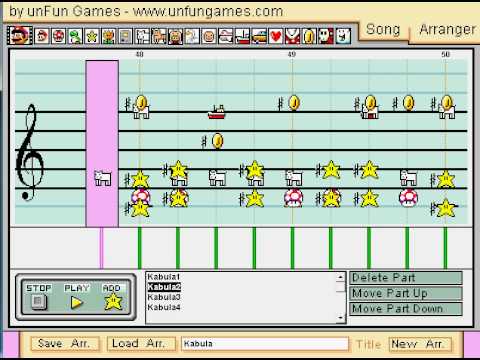Select the Piranha Plant instrument
480x360 pixels.
292,36
